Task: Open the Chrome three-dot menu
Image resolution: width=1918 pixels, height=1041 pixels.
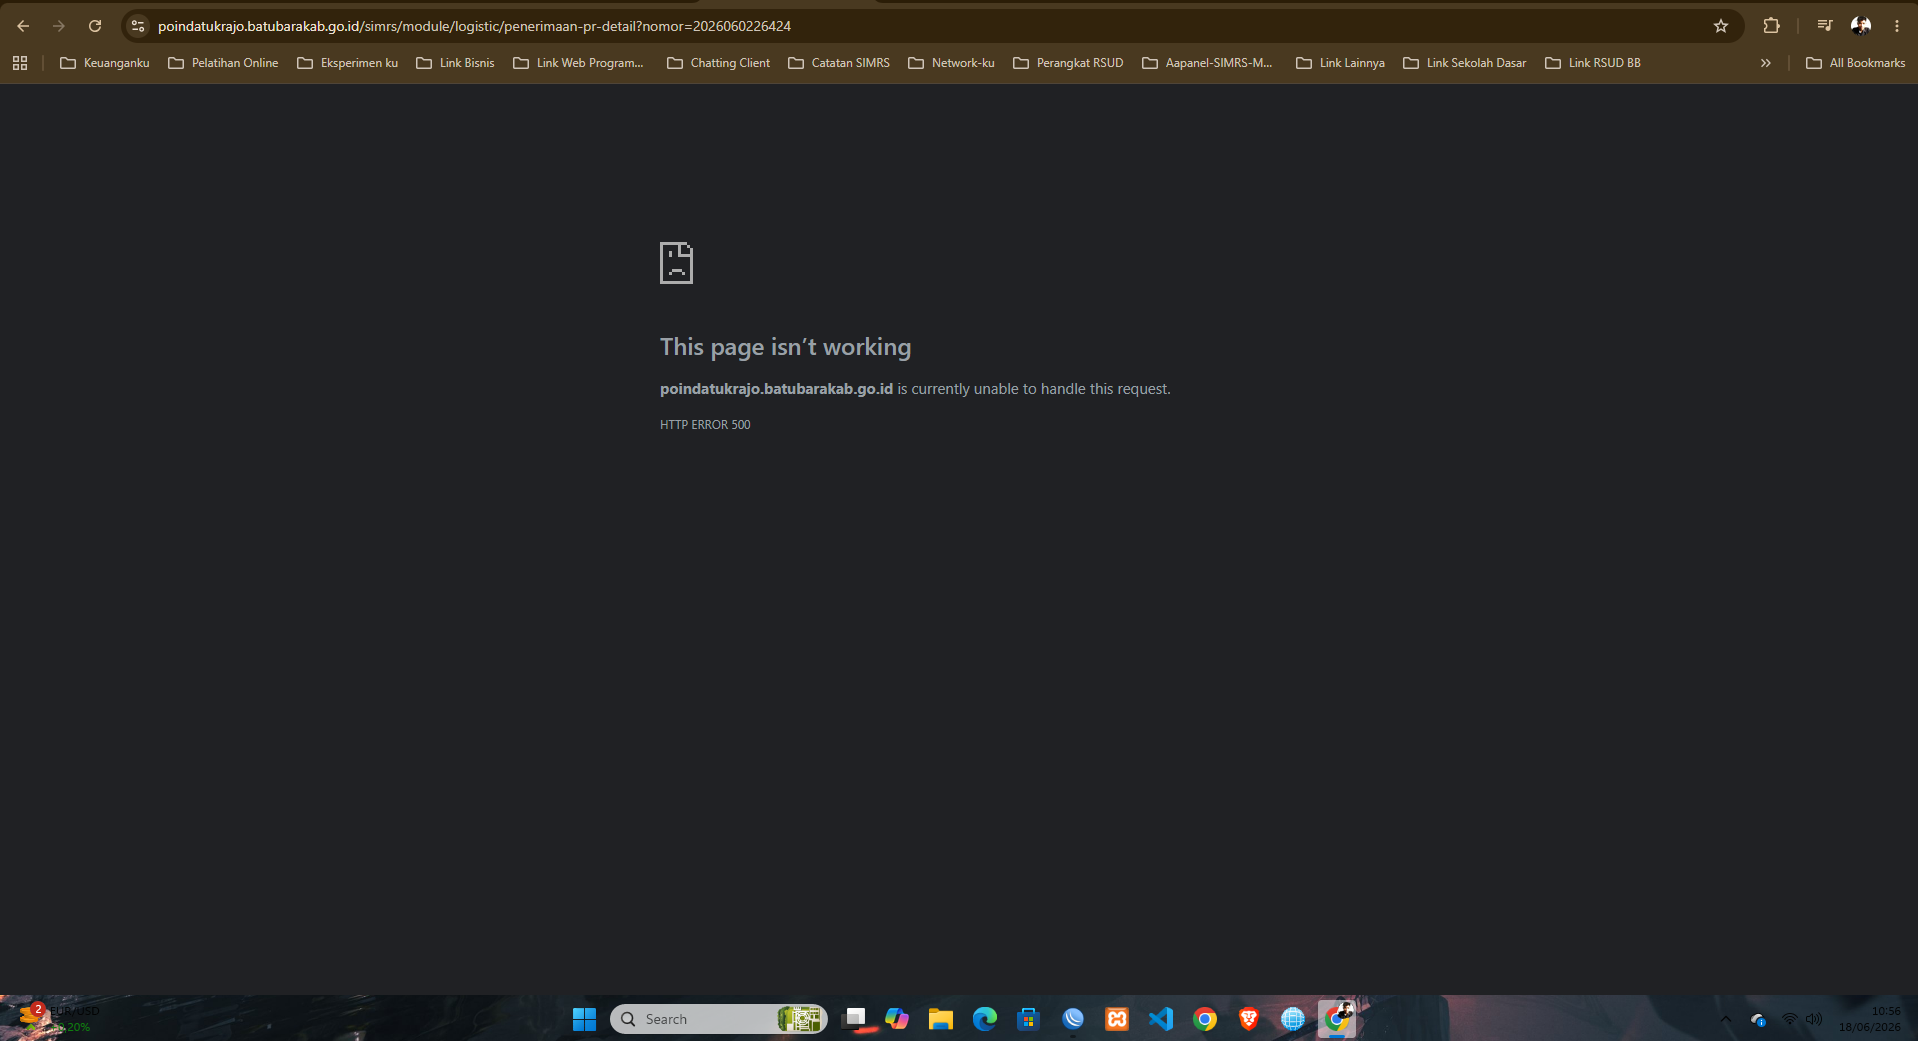Action: [1897, 26]
